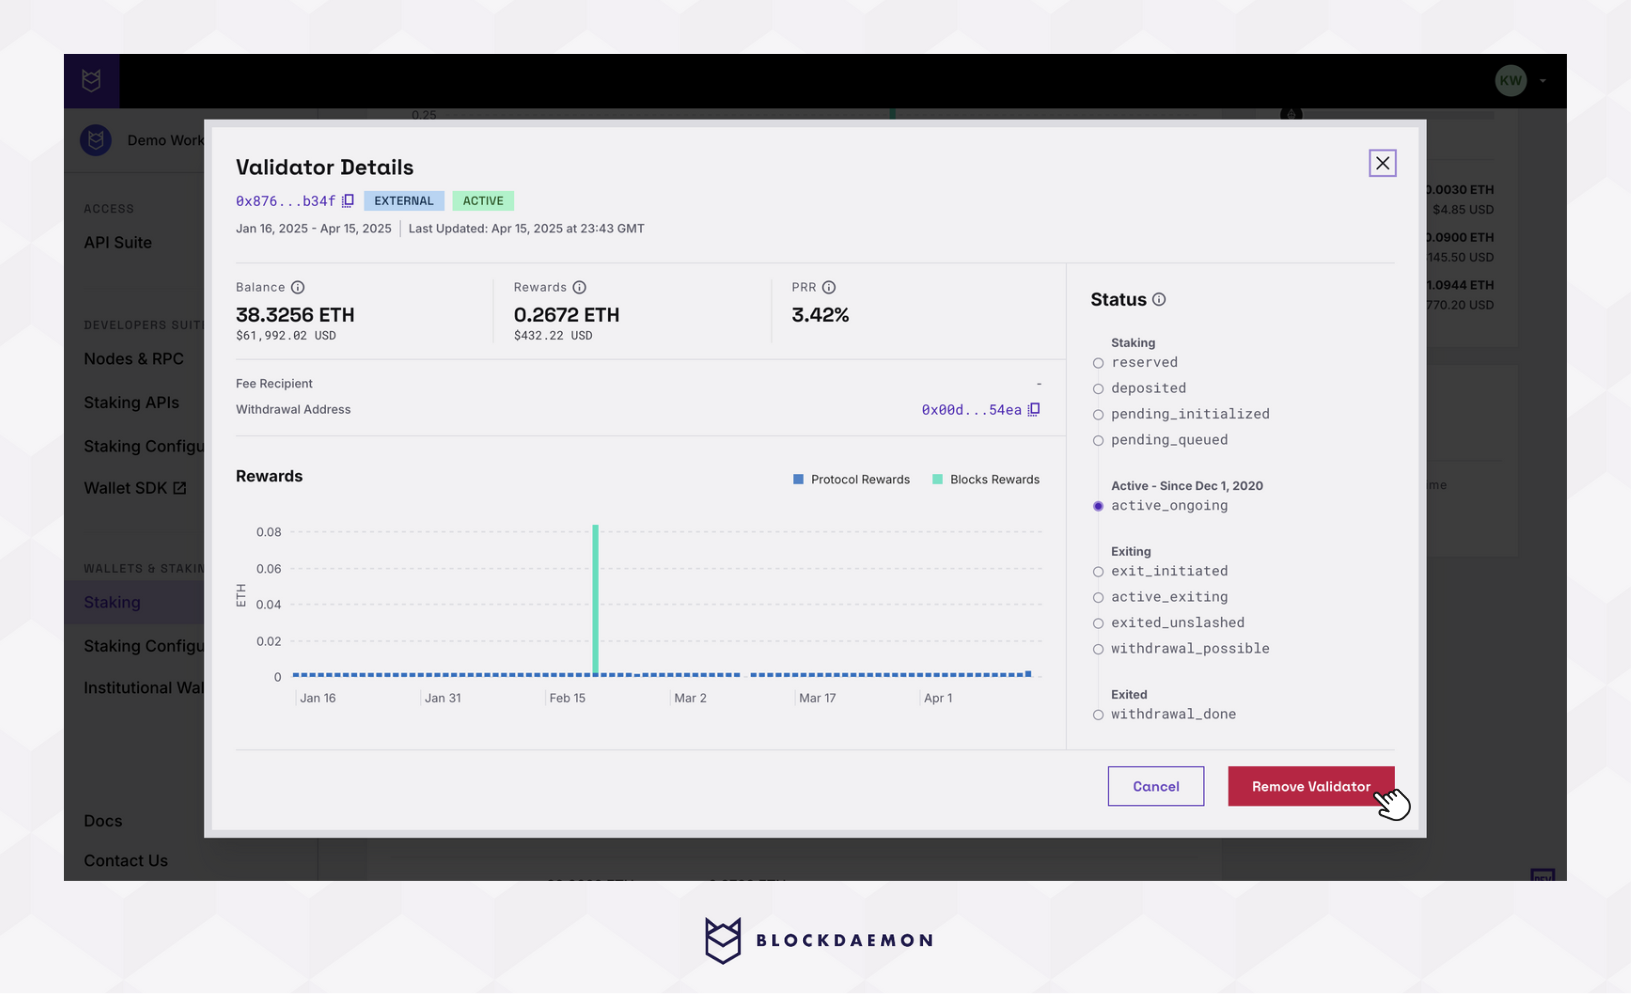Show the Rewards info tooltip icon
This screenshot has width=1632, height=994.
pos(579,287)
